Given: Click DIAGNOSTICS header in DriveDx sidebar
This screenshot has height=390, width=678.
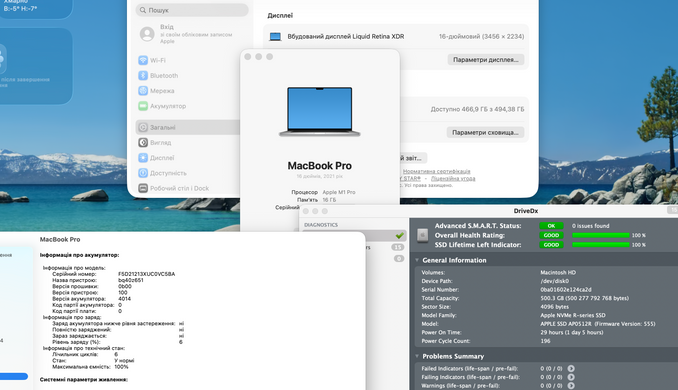Looking at the screenshot, I should tap(321, 225).
